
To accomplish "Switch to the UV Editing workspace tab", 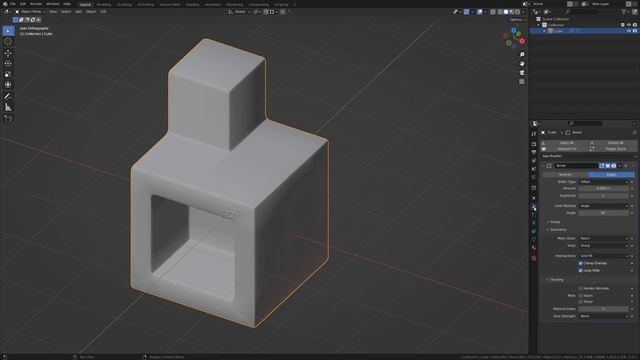I will tap(145, 4).
